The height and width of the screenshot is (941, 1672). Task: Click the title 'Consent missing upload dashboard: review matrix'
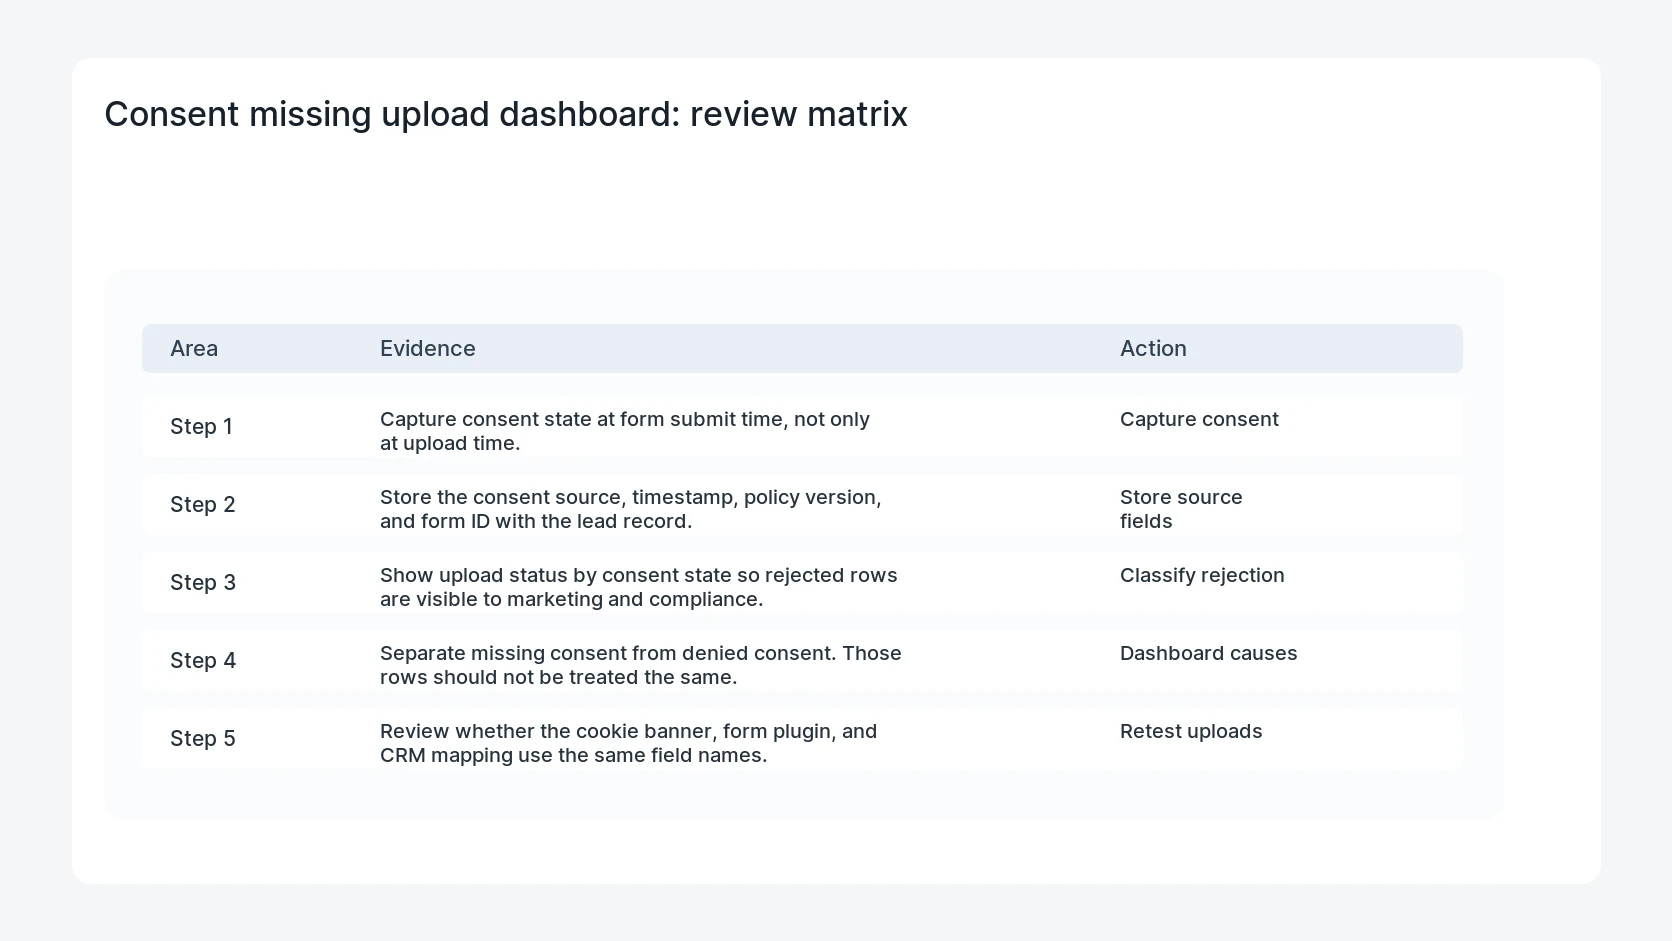pyautogui.click(x=506, y=114)
